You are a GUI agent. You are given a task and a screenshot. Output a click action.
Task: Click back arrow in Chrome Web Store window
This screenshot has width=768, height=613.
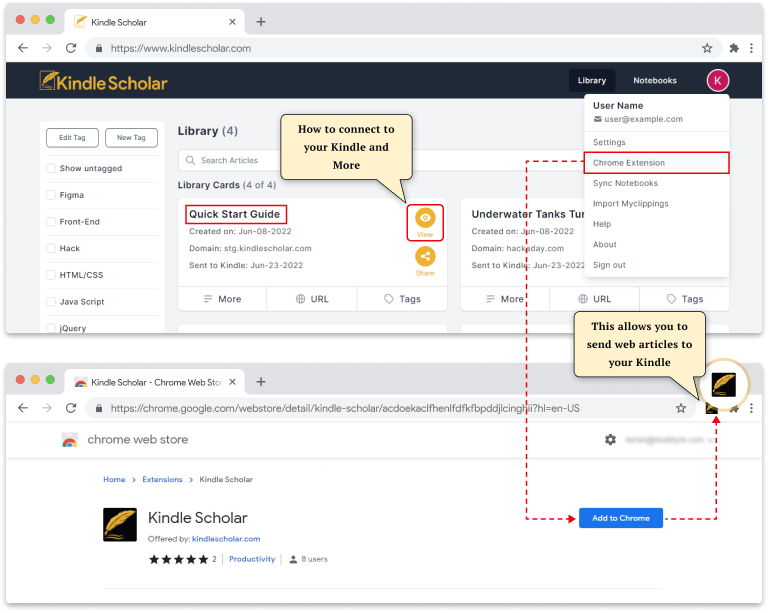click(x=23, y=408)
